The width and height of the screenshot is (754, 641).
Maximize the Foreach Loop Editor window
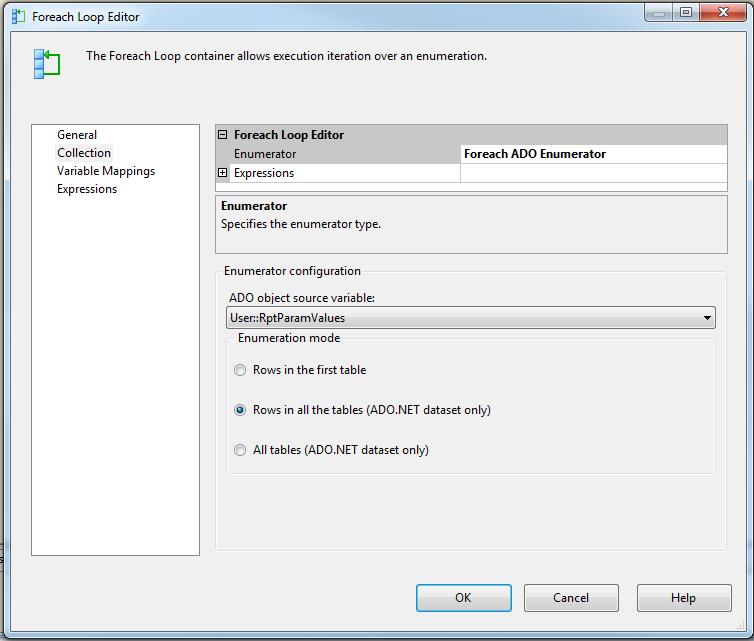pyautogui.click(x=686, y=13)
